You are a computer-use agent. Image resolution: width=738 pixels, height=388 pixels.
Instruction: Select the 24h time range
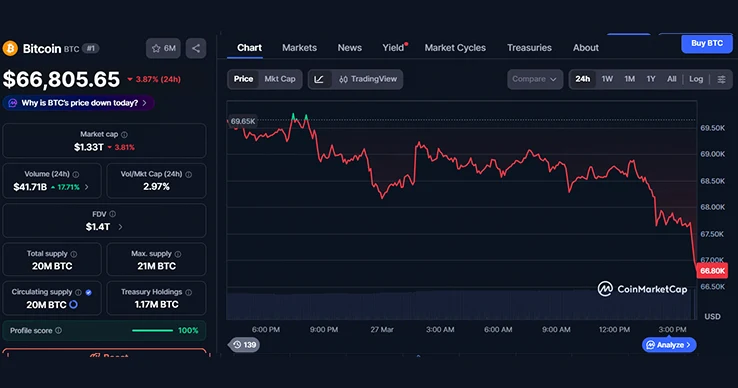582,79
